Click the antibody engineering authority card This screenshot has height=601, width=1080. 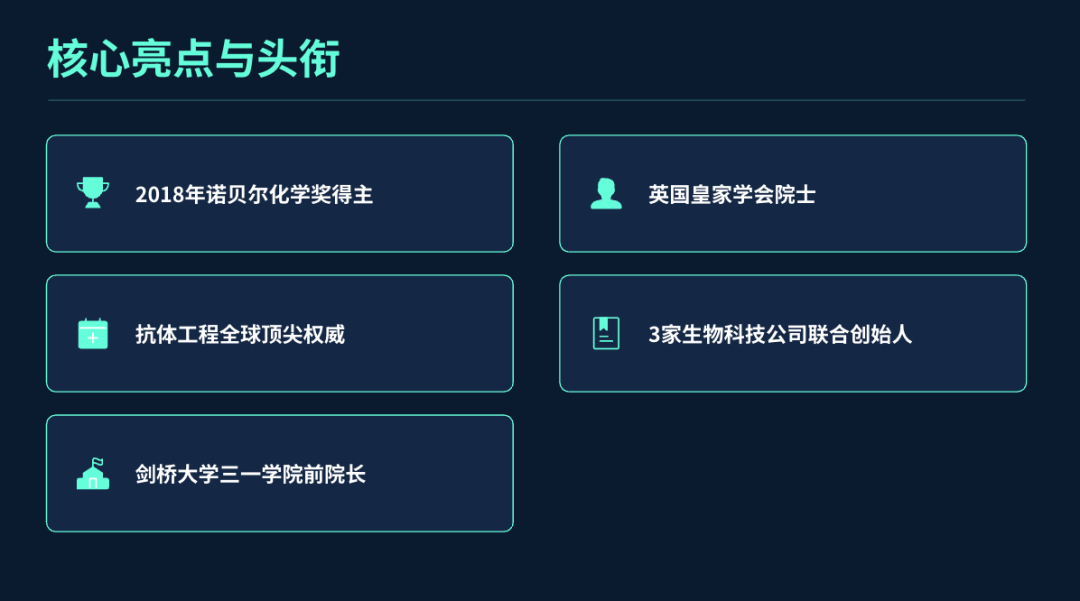click(280, 333)
